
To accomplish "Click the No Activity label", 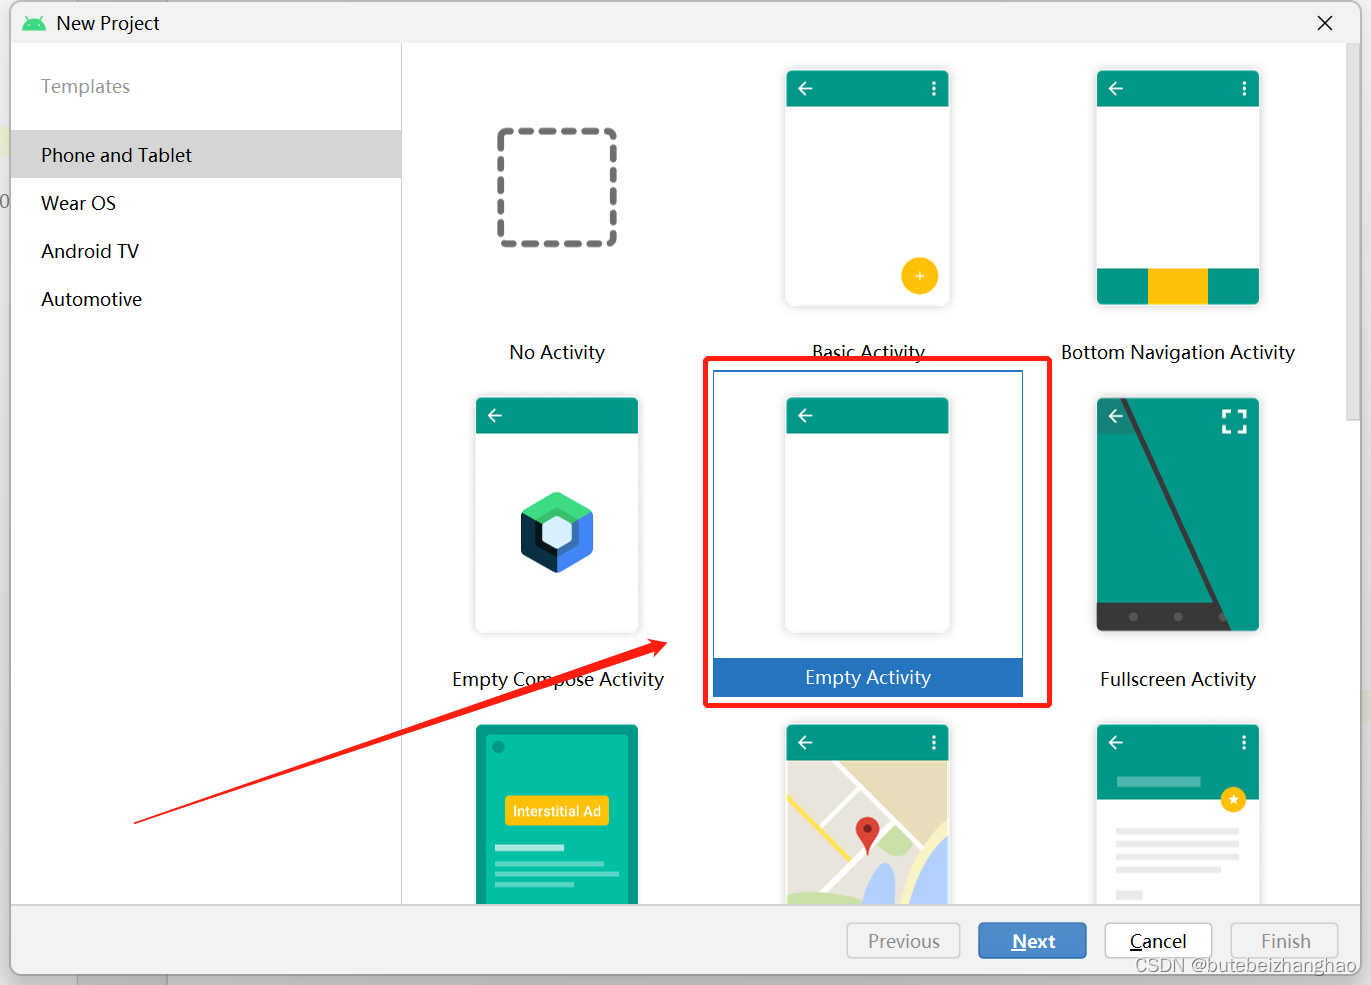I will (557, 352).
